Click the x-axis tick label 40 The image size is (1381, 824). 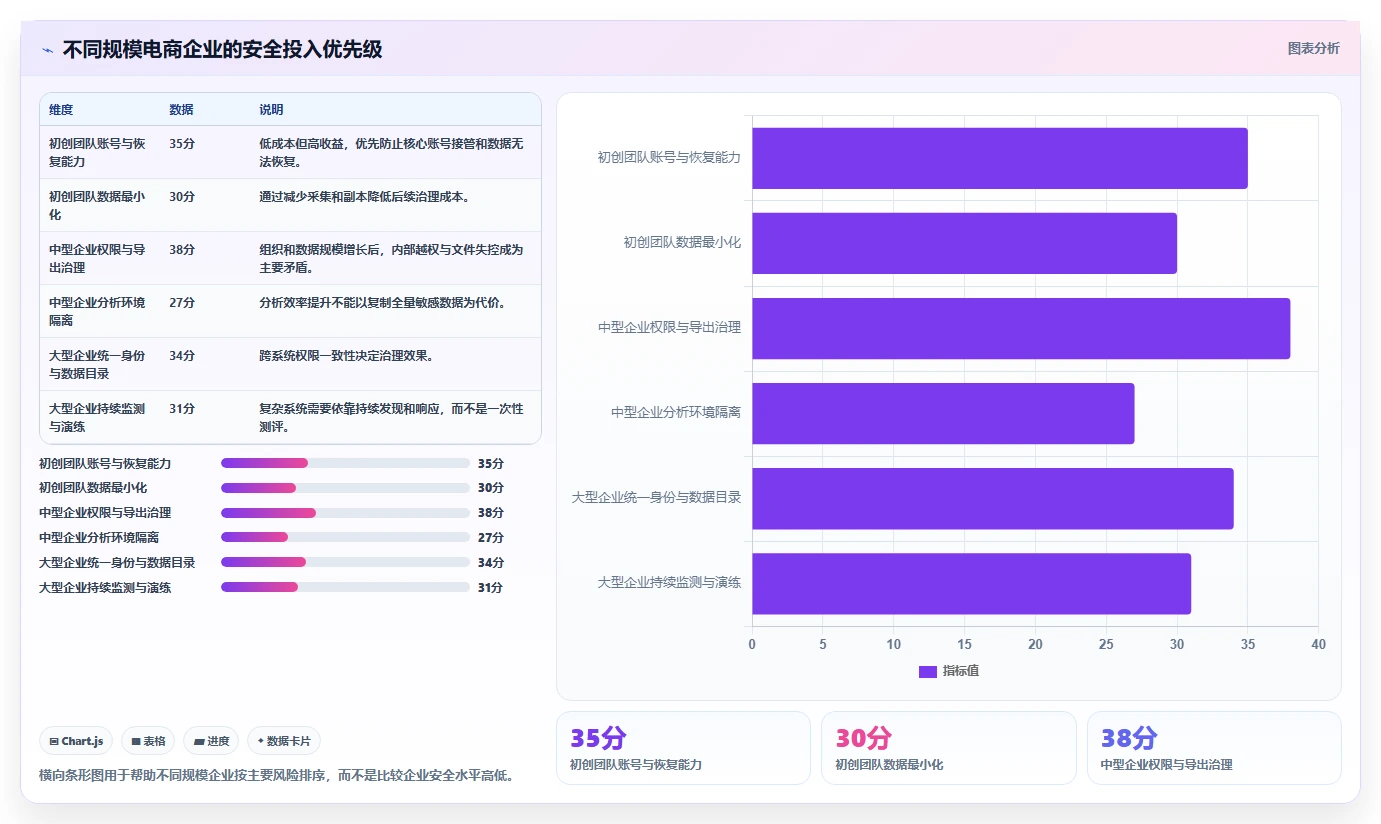coord(1318,645)
